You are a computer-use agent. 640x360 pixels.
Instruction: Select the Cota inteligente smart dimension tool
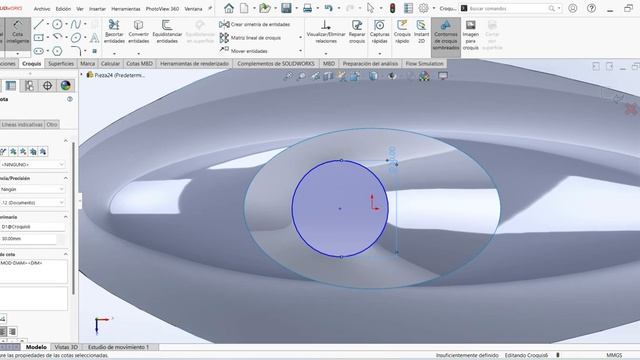pyautogui.click(x=18, y=33)
